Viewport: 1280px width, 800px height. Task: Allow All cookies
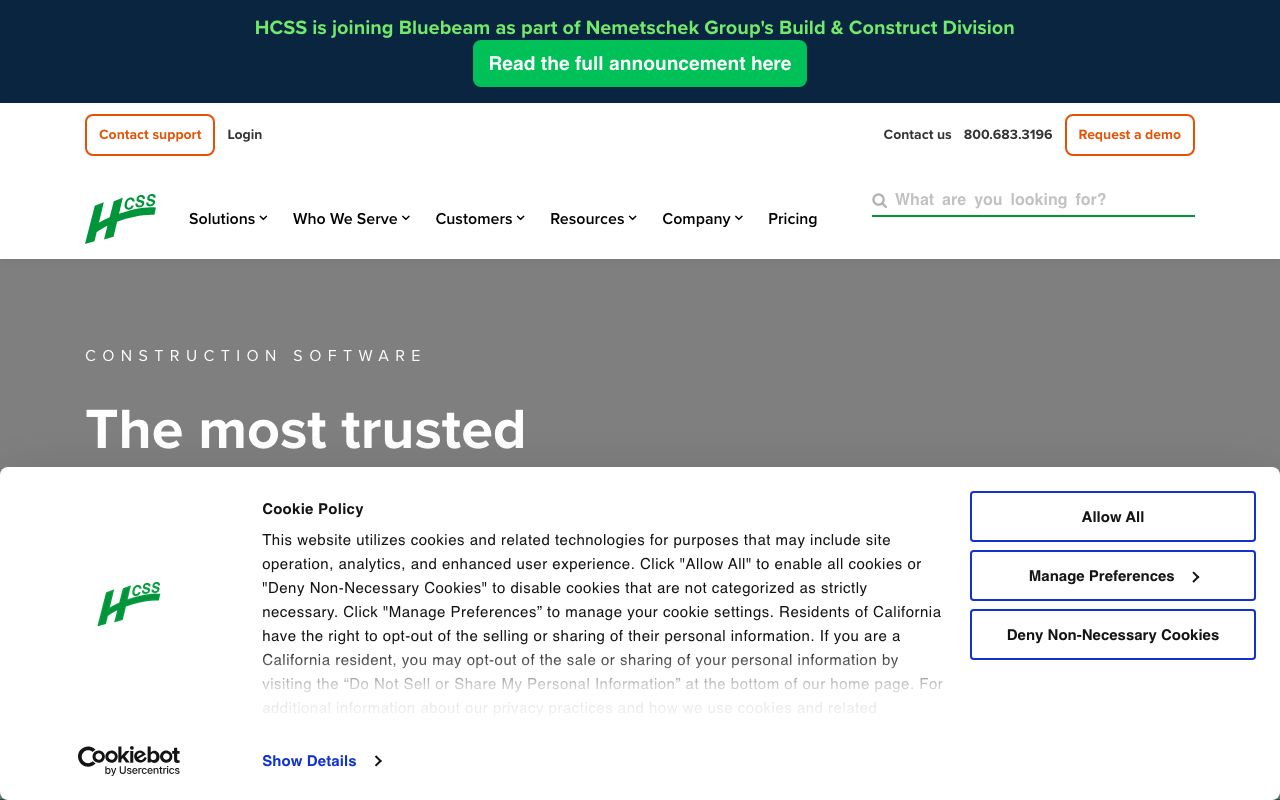click(x=1113, y=517)
